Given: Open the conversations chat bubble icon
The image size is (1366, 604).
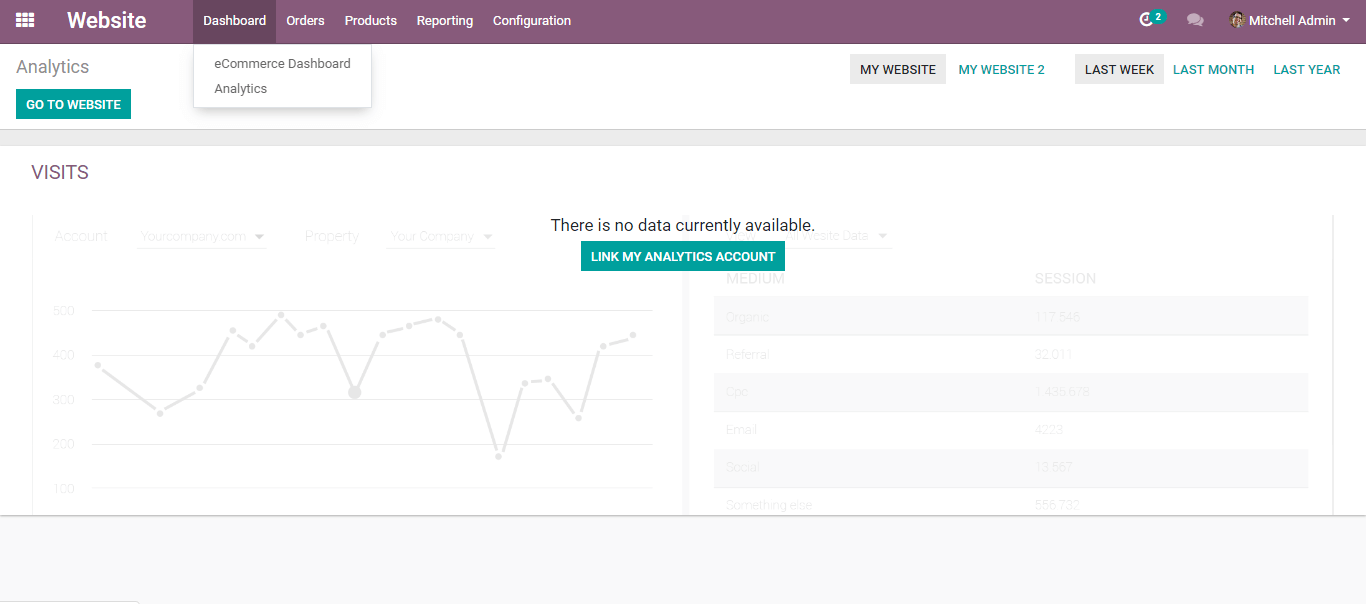Looking at the screenshot, I should coord(1195,20).
